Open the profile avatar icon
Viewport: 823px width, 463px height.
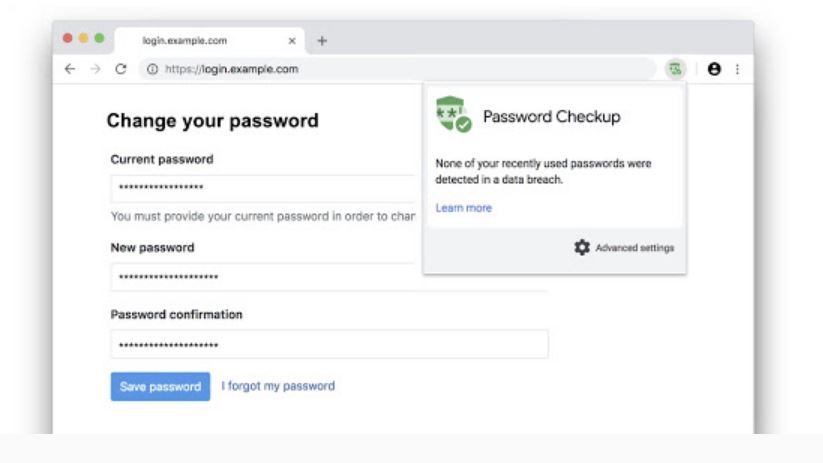click(714, 69)
